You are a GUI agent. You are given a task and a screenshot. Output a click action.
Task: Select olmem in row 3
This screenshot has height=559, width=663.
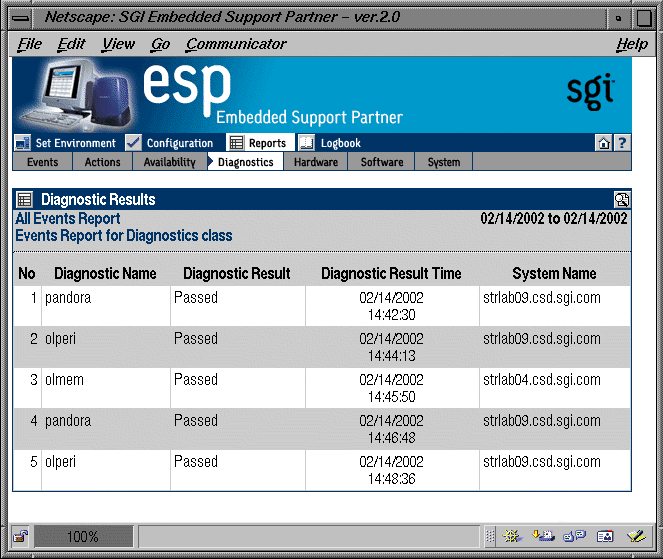coord(64,380)
